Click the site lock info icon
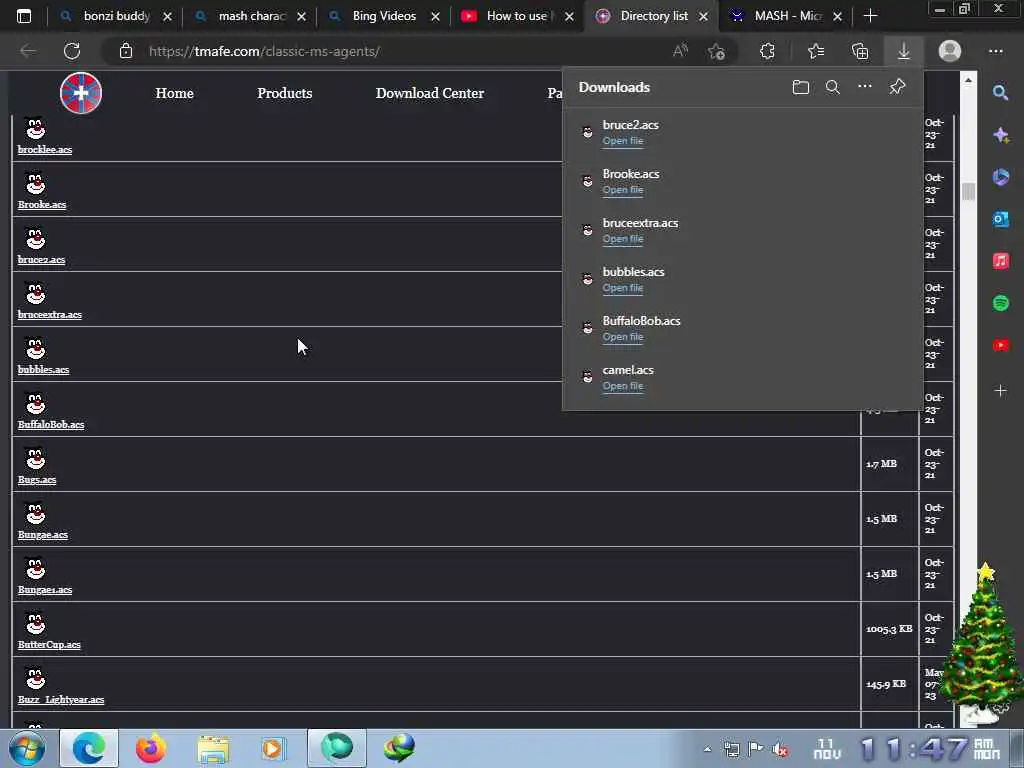 [x=126, y=51]
